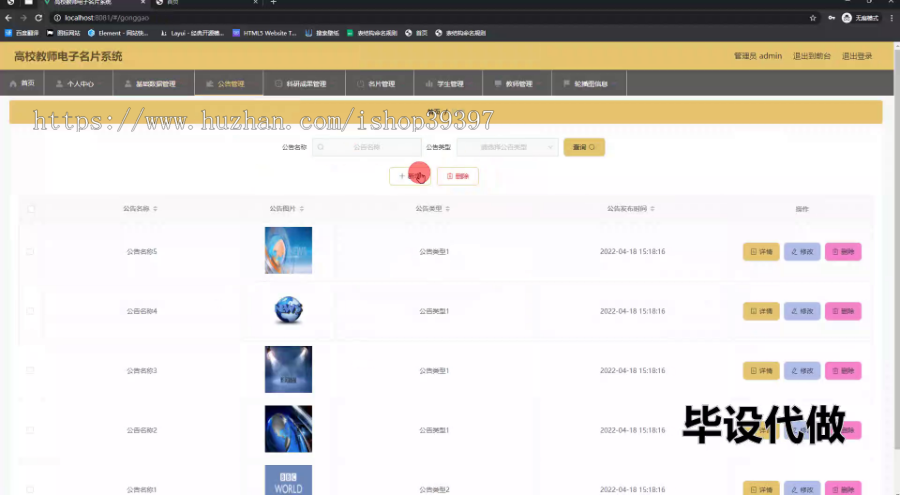Reload the page with the refresh icon
Image resolution: width=900 pixels, height=495 pixels.
point(38,18)
